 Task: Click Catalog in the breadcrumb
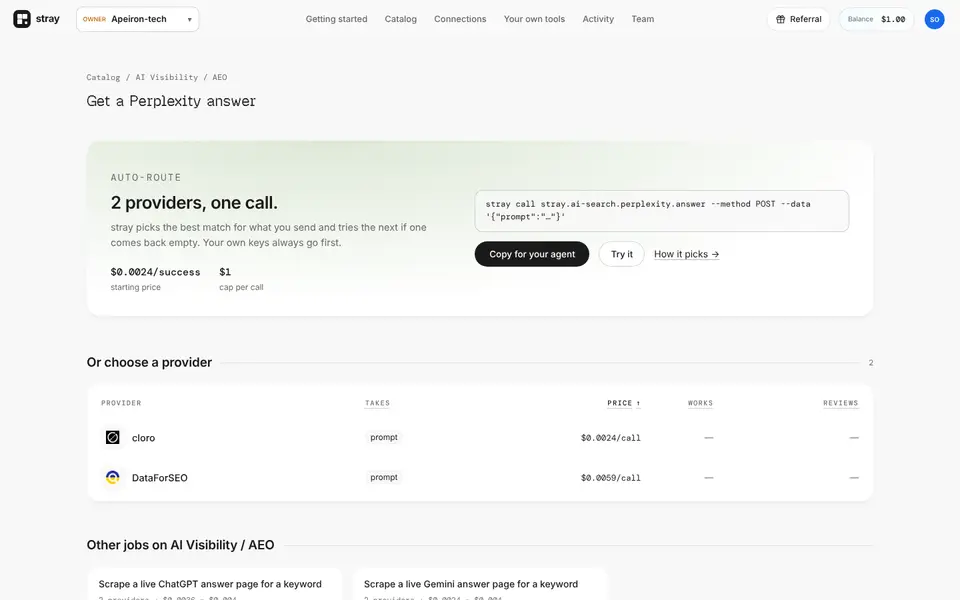point(103,77)
